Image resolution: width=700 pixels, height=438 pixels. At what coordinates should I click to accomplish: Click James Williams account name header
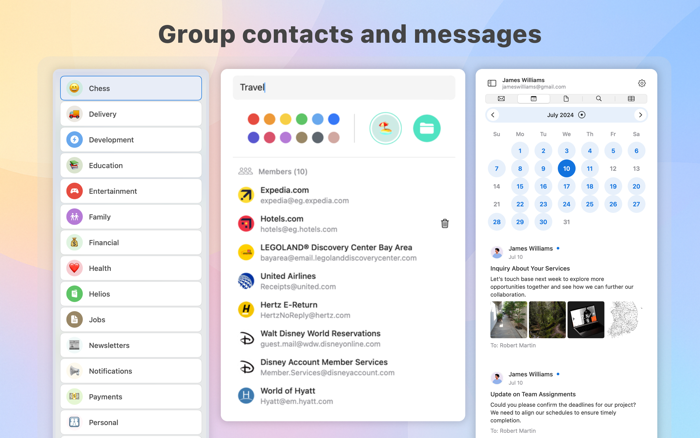523,80
